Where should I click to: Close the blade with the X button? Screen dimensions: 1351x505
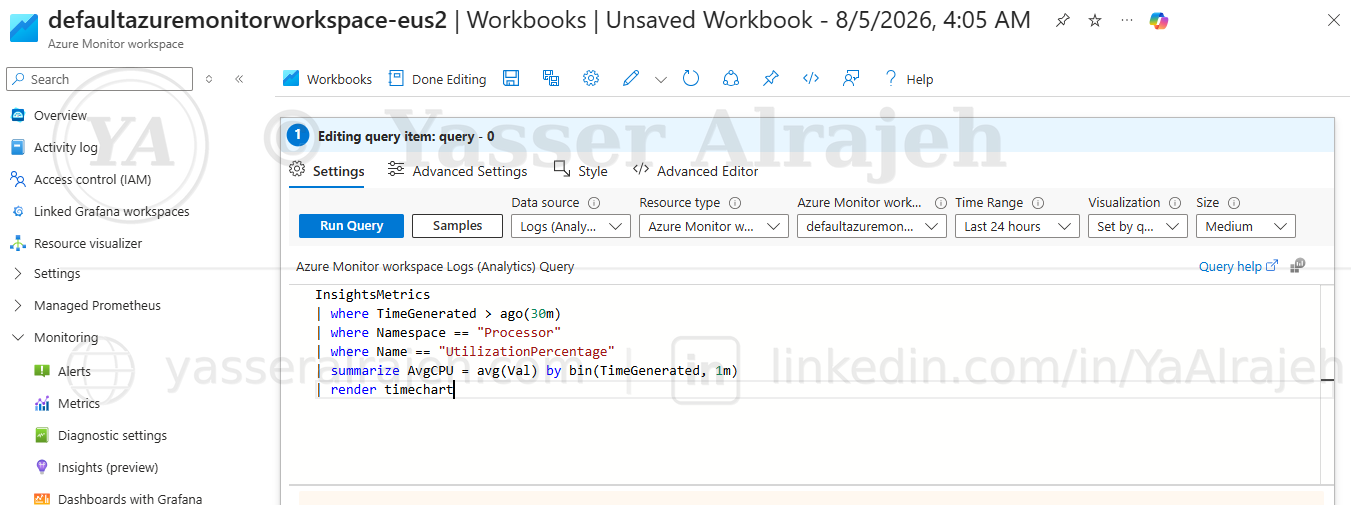click(1333, 20)
